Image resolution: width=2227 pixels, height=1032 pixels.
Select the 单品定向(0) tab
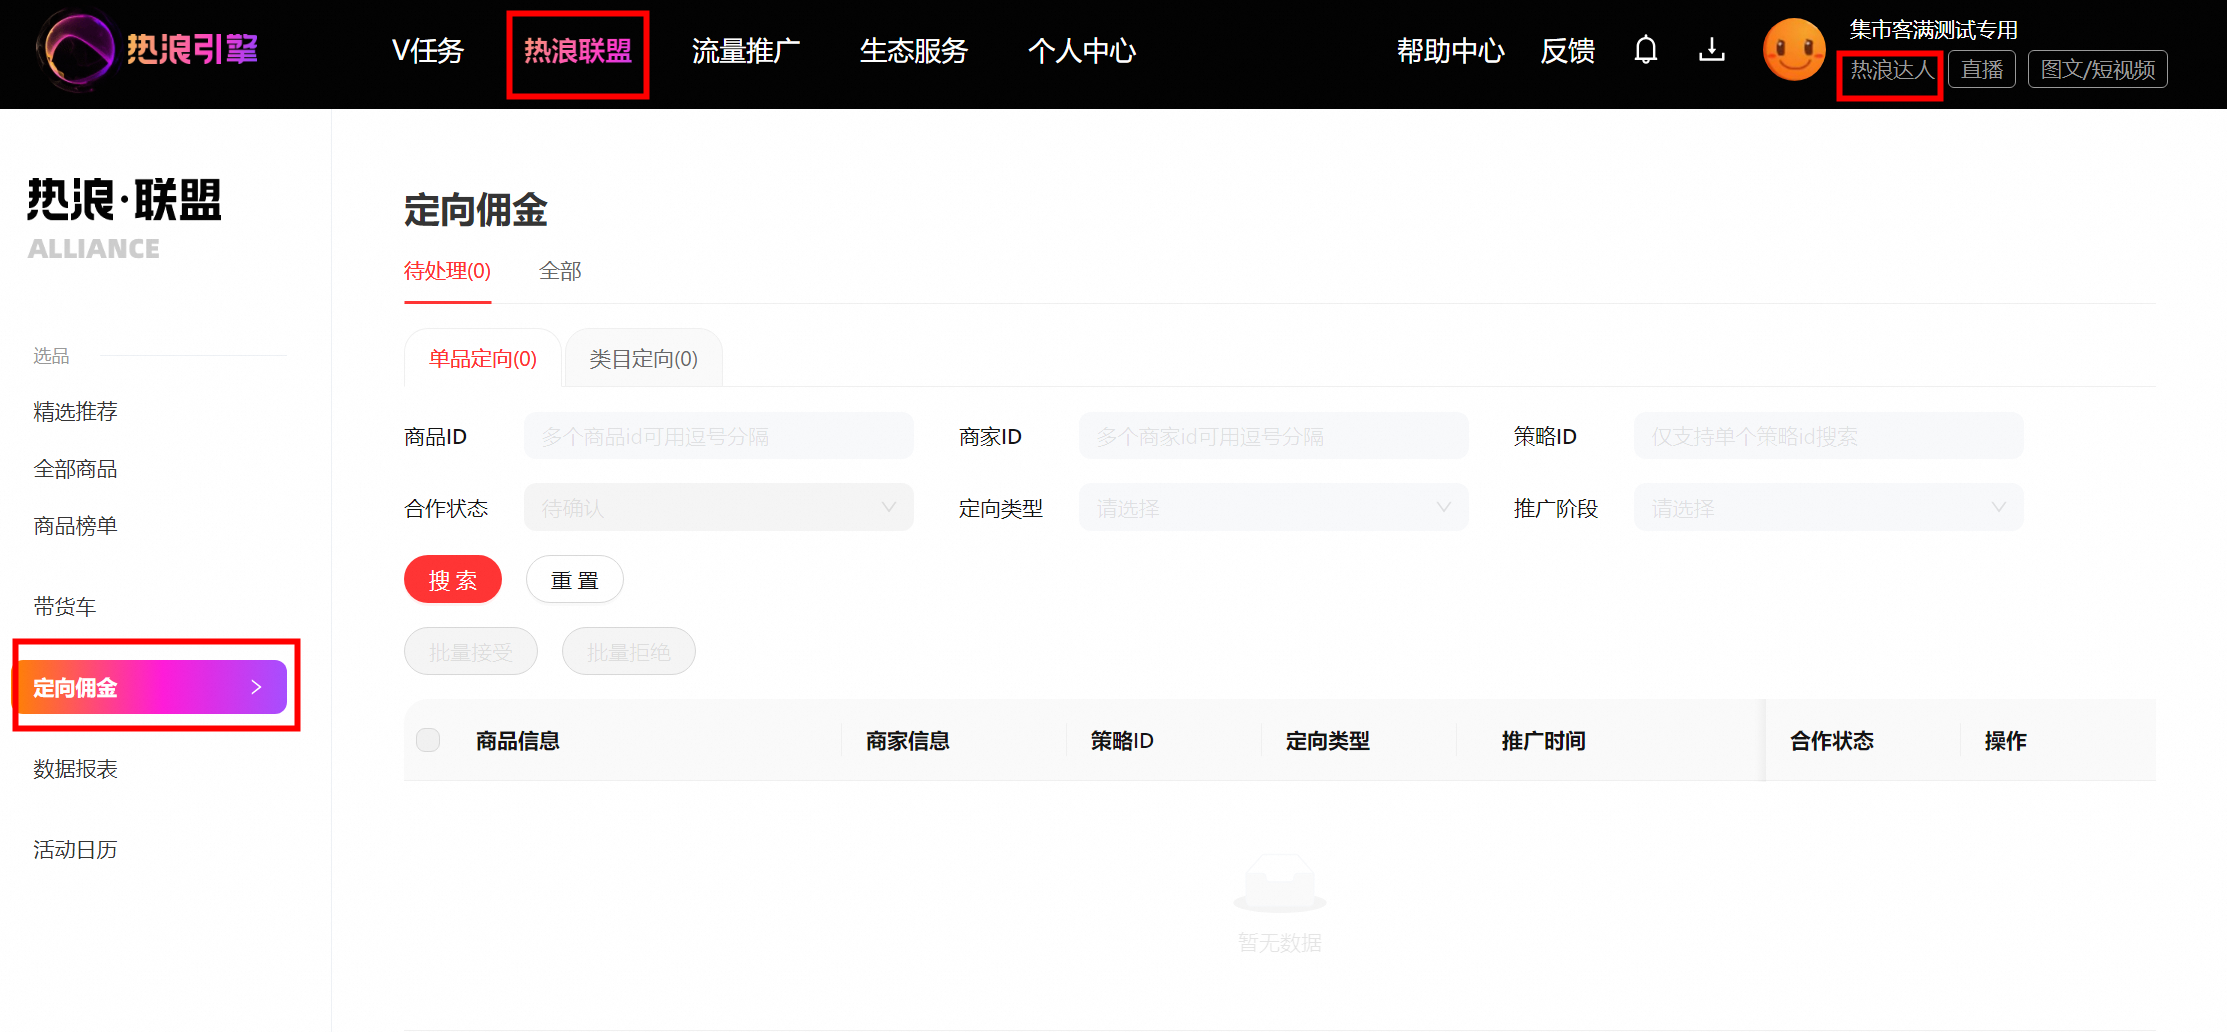483,358
